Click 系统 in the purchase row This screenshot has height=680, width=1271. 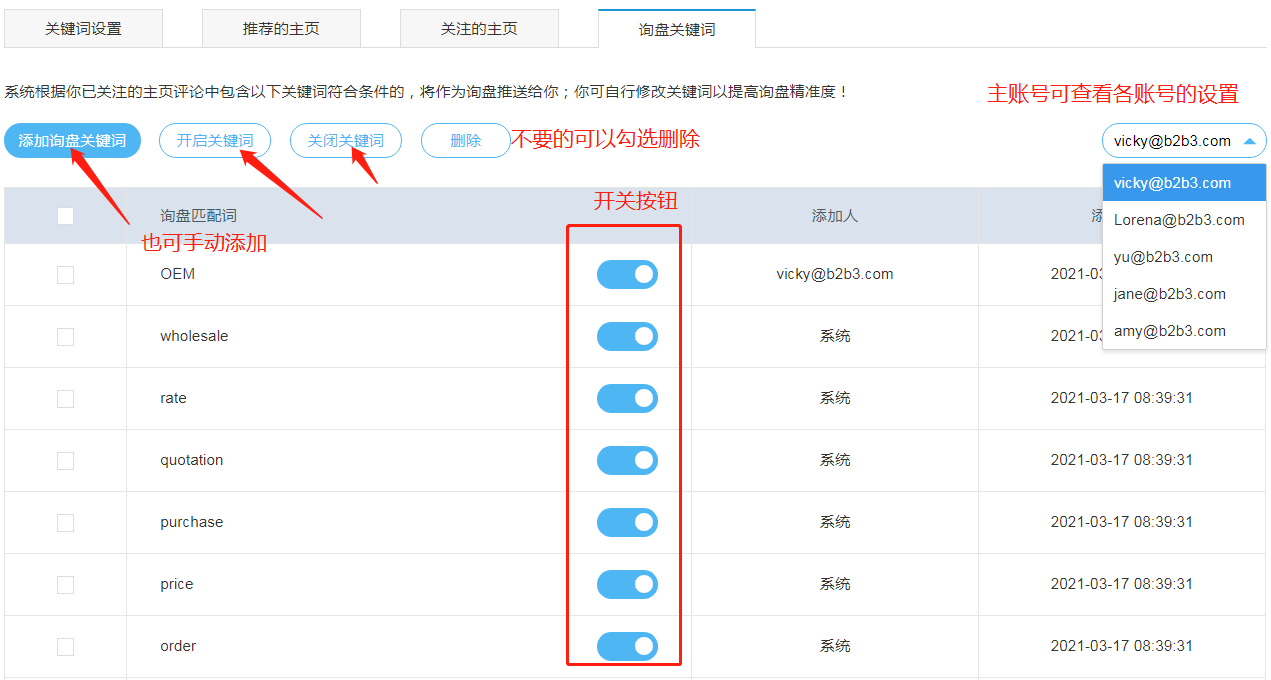pyautogui.click(x=835, y=522)
